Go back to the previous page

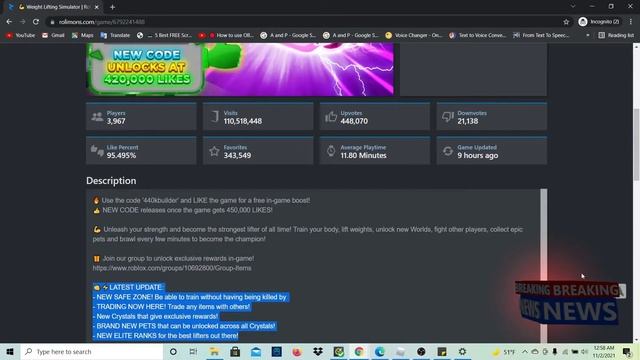coord(9,22)
